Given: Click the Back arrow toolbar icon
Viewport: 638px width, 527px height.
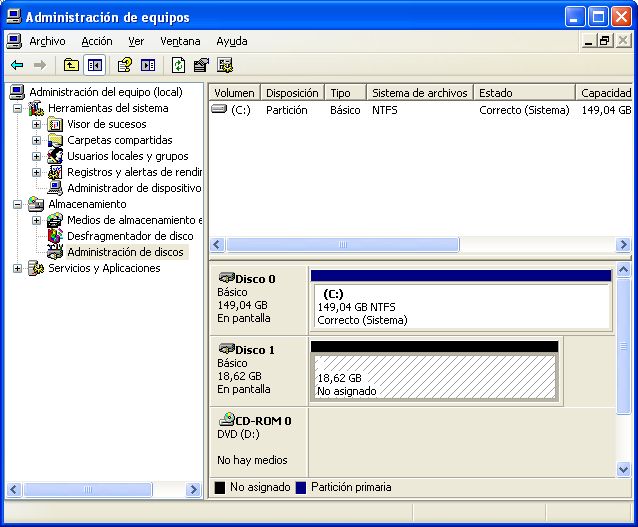Looking at the screenshot, I should coord(17,65).
